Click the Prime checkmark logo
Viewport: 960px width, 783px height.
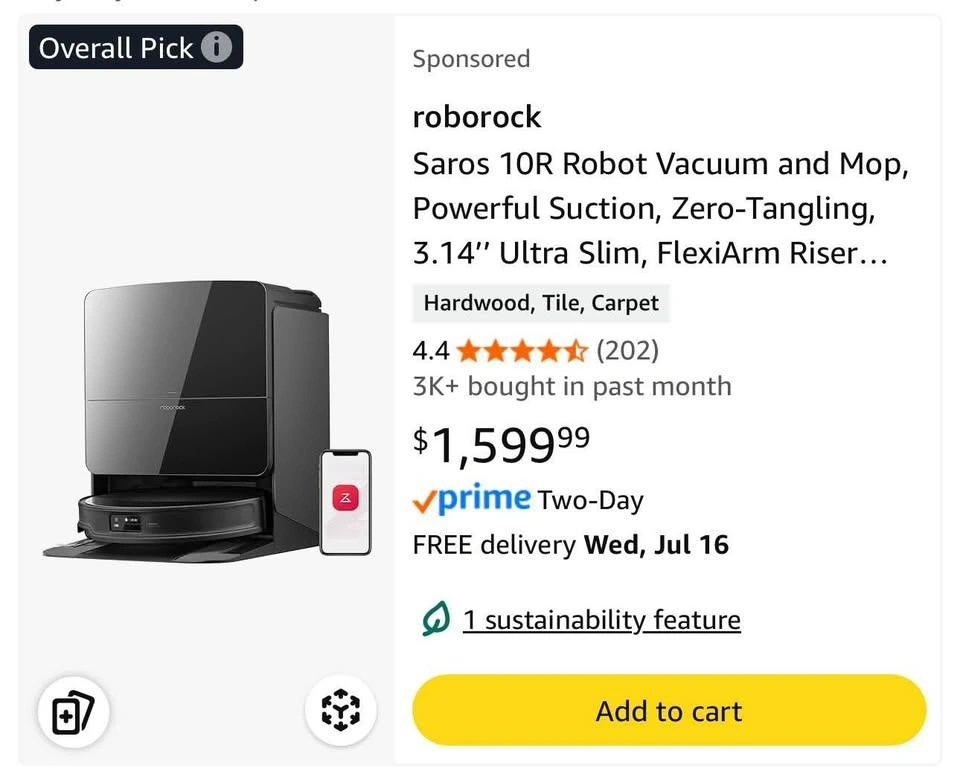(x=471, y=499)
